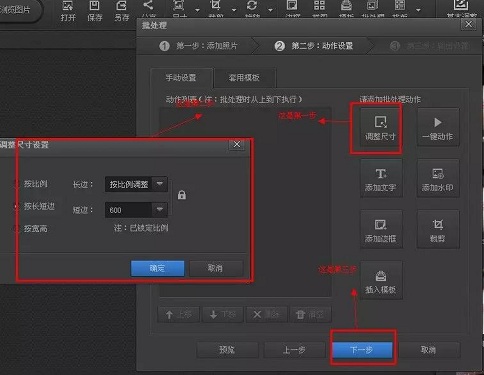The height and width of the screenshot is (375, 484).
Task: Select the 第二步：动作设置 step
Action: (x=314, y=46)
